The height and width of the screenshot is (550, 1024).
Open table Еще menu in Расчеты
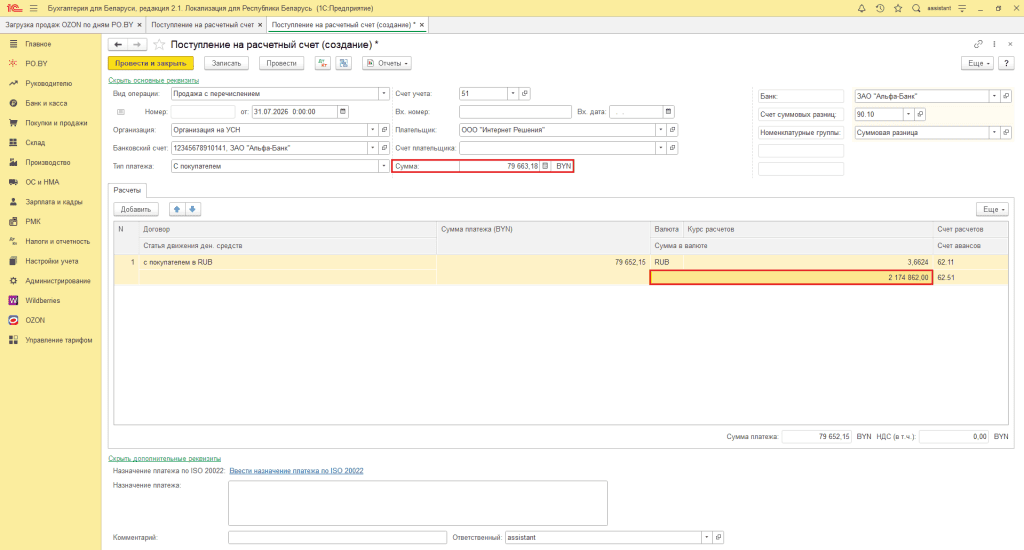[992, 210]
